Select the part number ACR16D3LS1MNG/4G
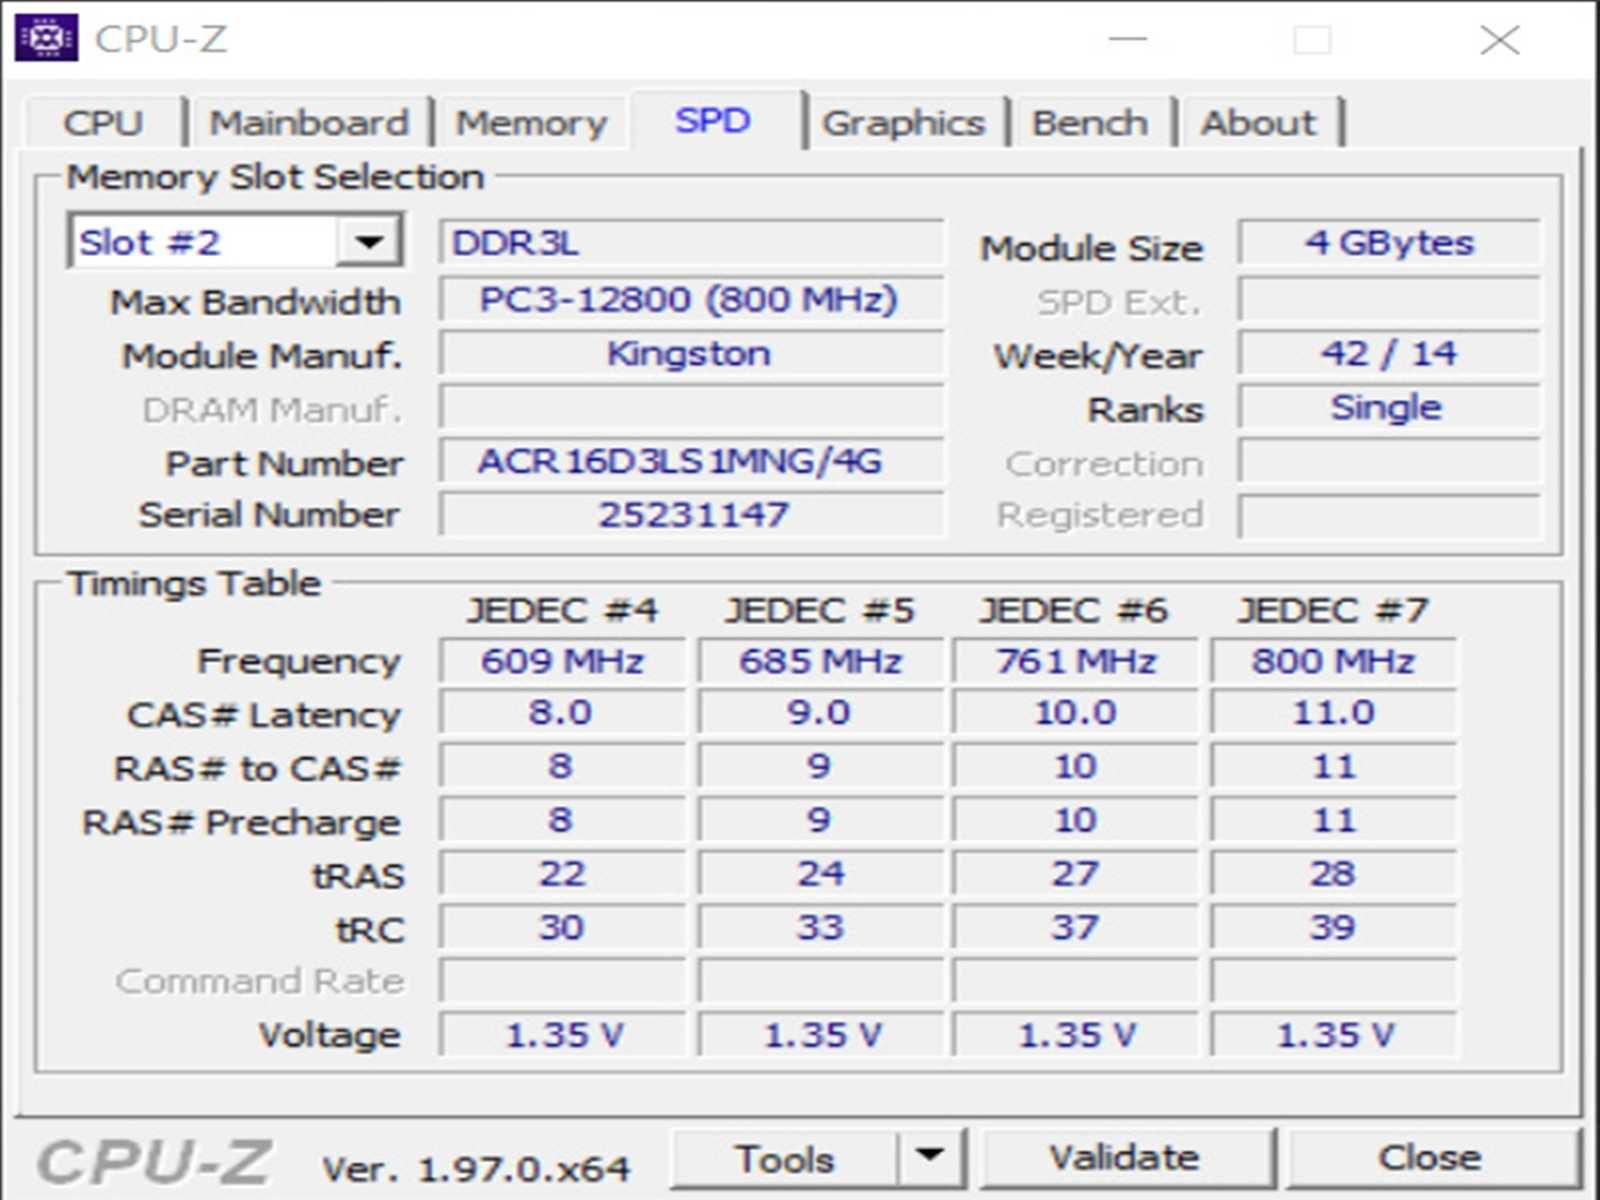The image size is (1600, 1200). [x=691, y=461]
